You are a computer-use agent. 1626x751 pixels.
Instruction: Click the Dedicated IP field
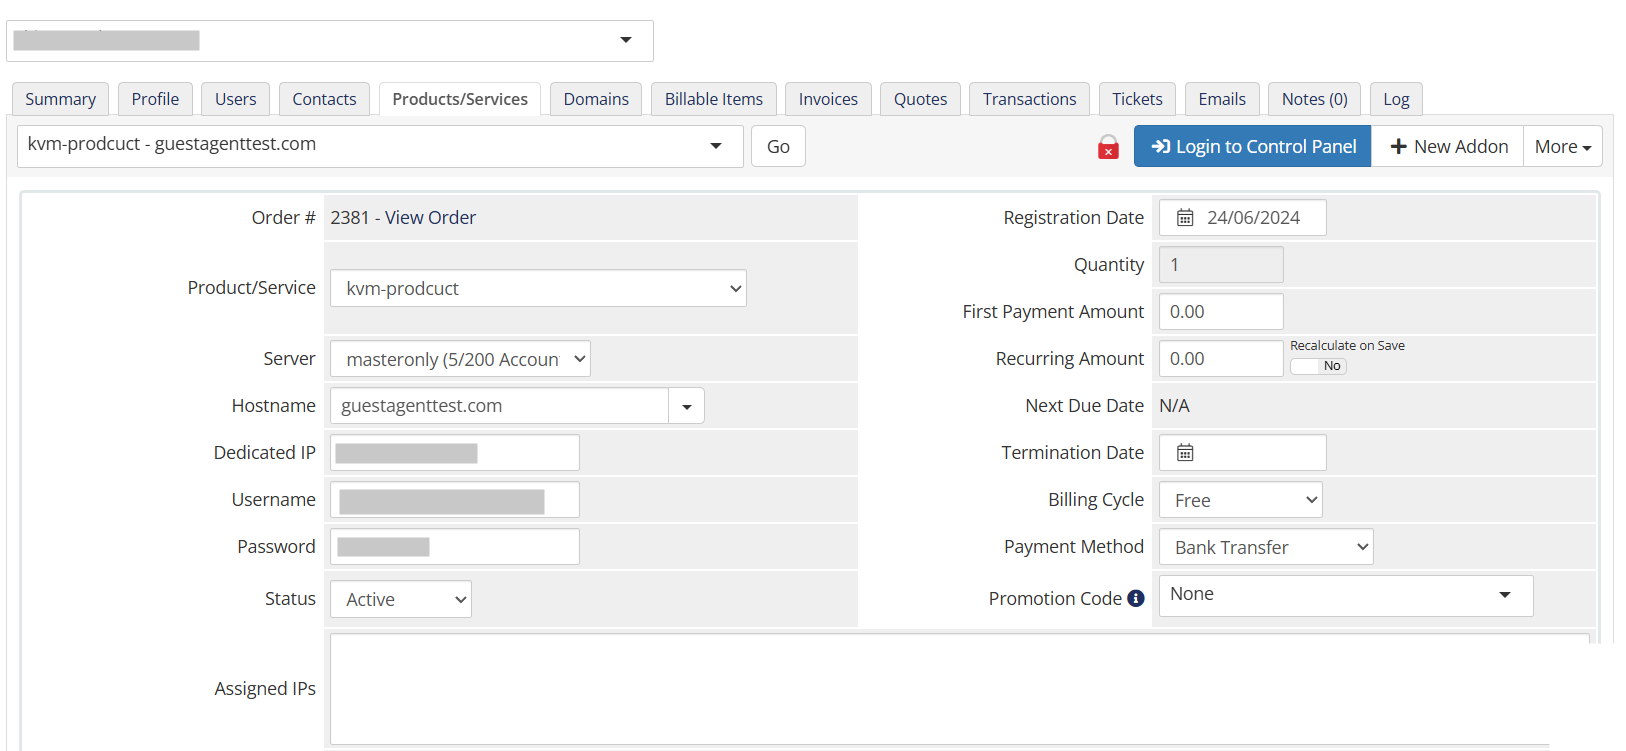tap(455, 453)
